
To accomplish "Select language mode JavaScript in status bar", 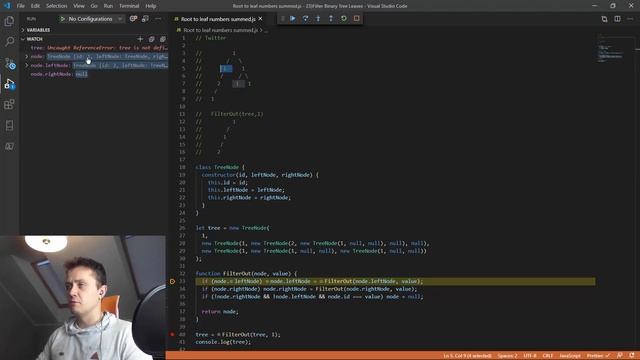I will (x=570, y=356).
